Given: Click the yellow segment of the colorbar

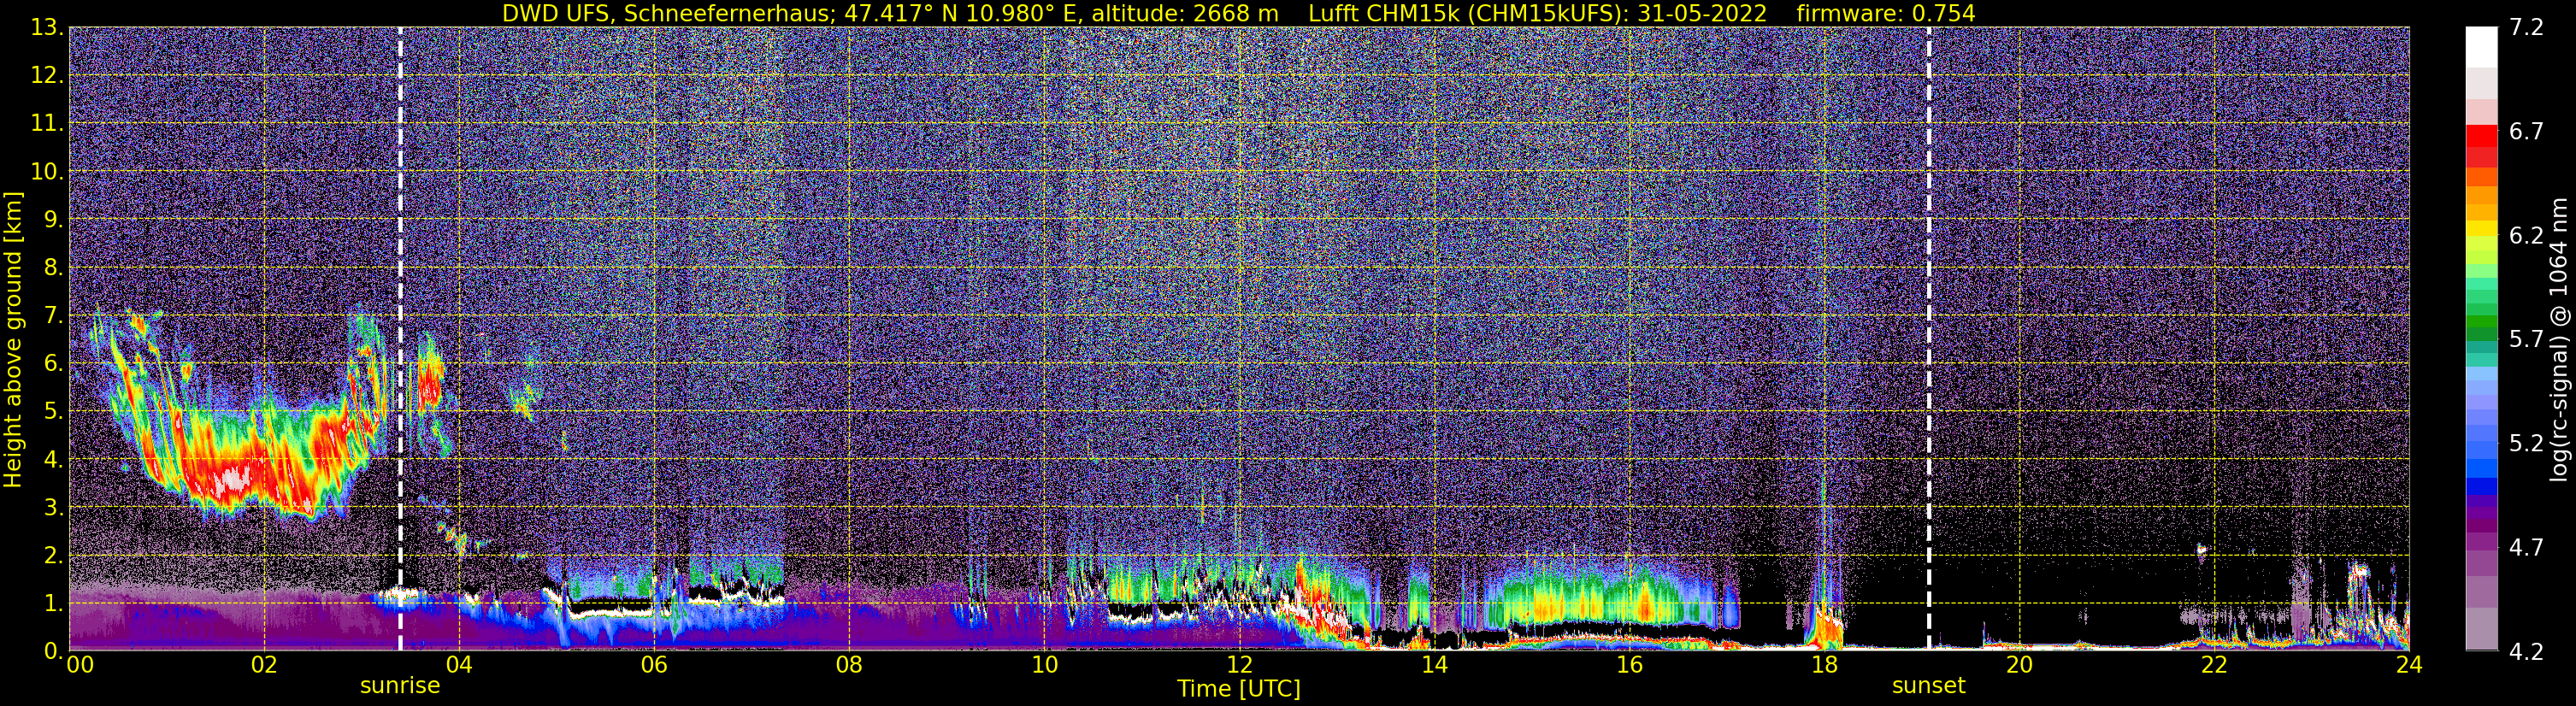Looking at the screenshot, I should click(2481, 230).
